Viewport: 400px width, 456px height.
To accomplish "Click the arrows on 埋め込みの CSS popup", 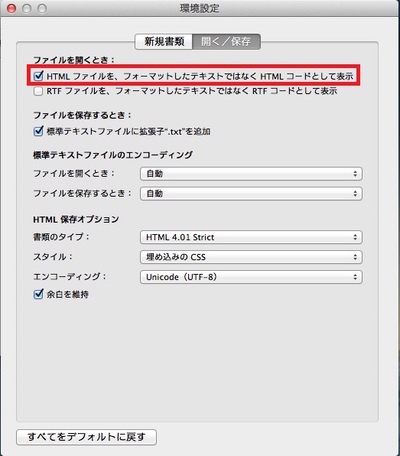I will click(x=355, y=257).
